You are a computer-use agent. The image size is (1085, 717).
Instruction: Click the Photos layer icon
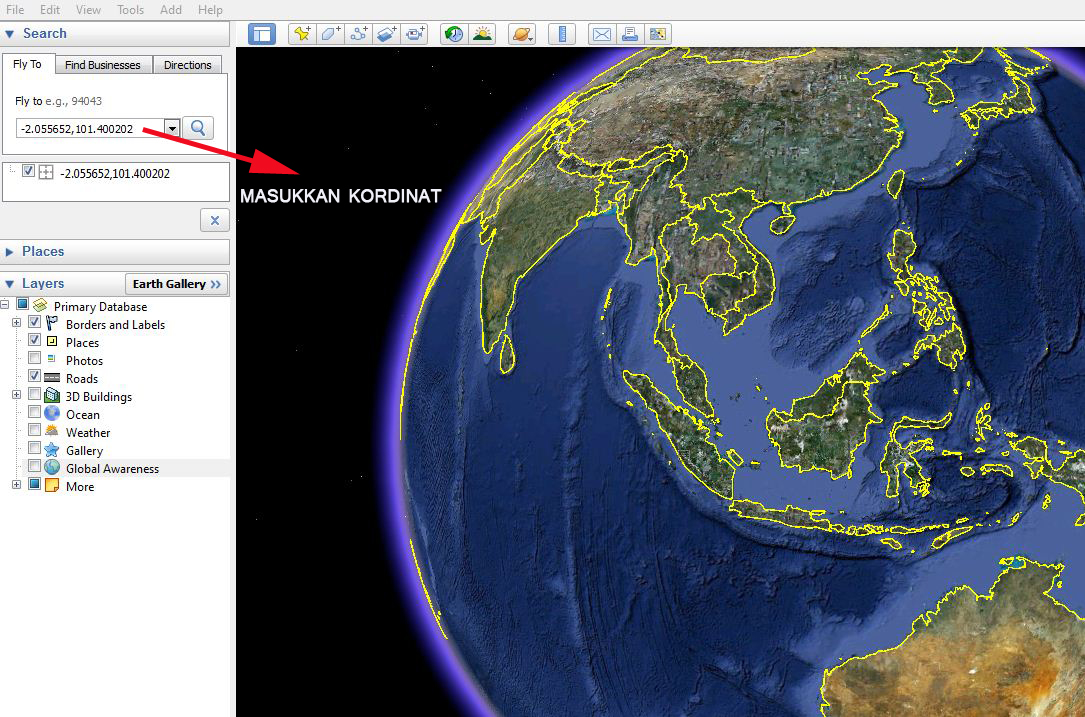tap(52, 358)
